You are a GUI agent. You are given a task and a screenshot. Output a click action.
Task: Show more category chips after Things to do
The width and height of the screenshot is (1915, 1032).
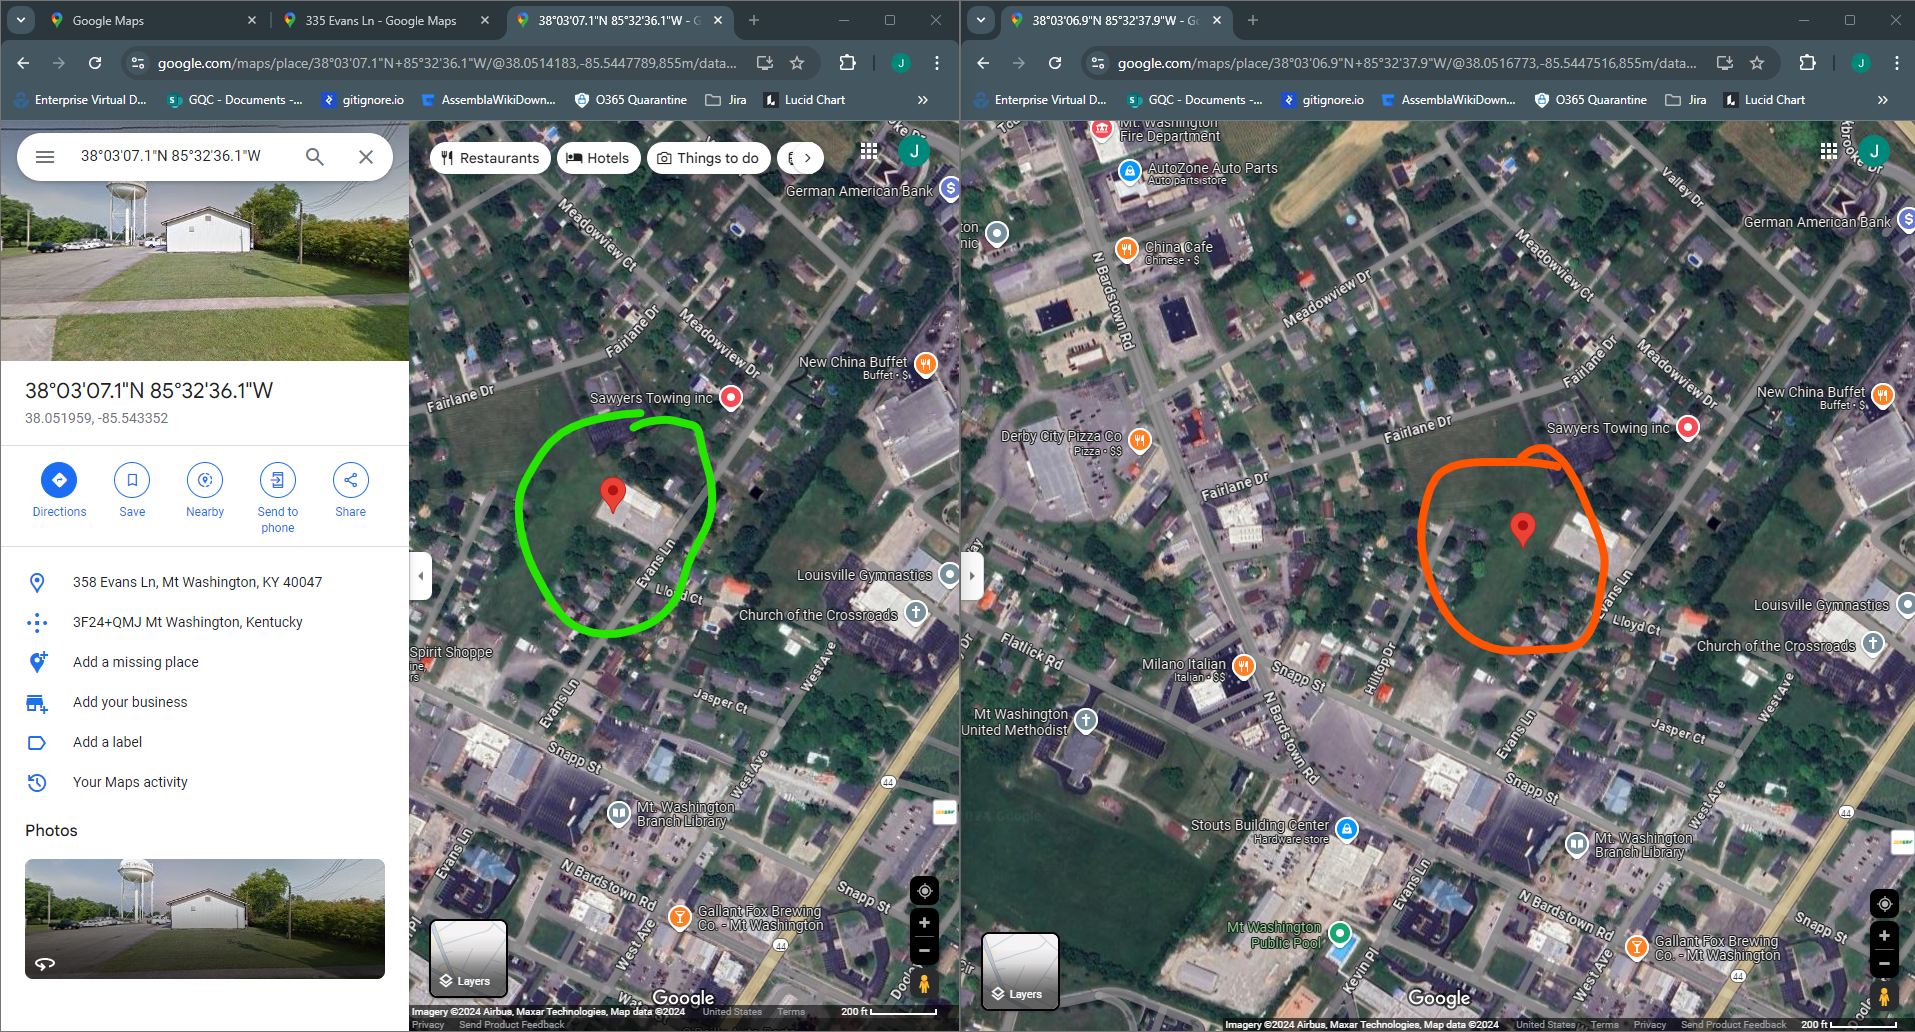pos(807,158)
